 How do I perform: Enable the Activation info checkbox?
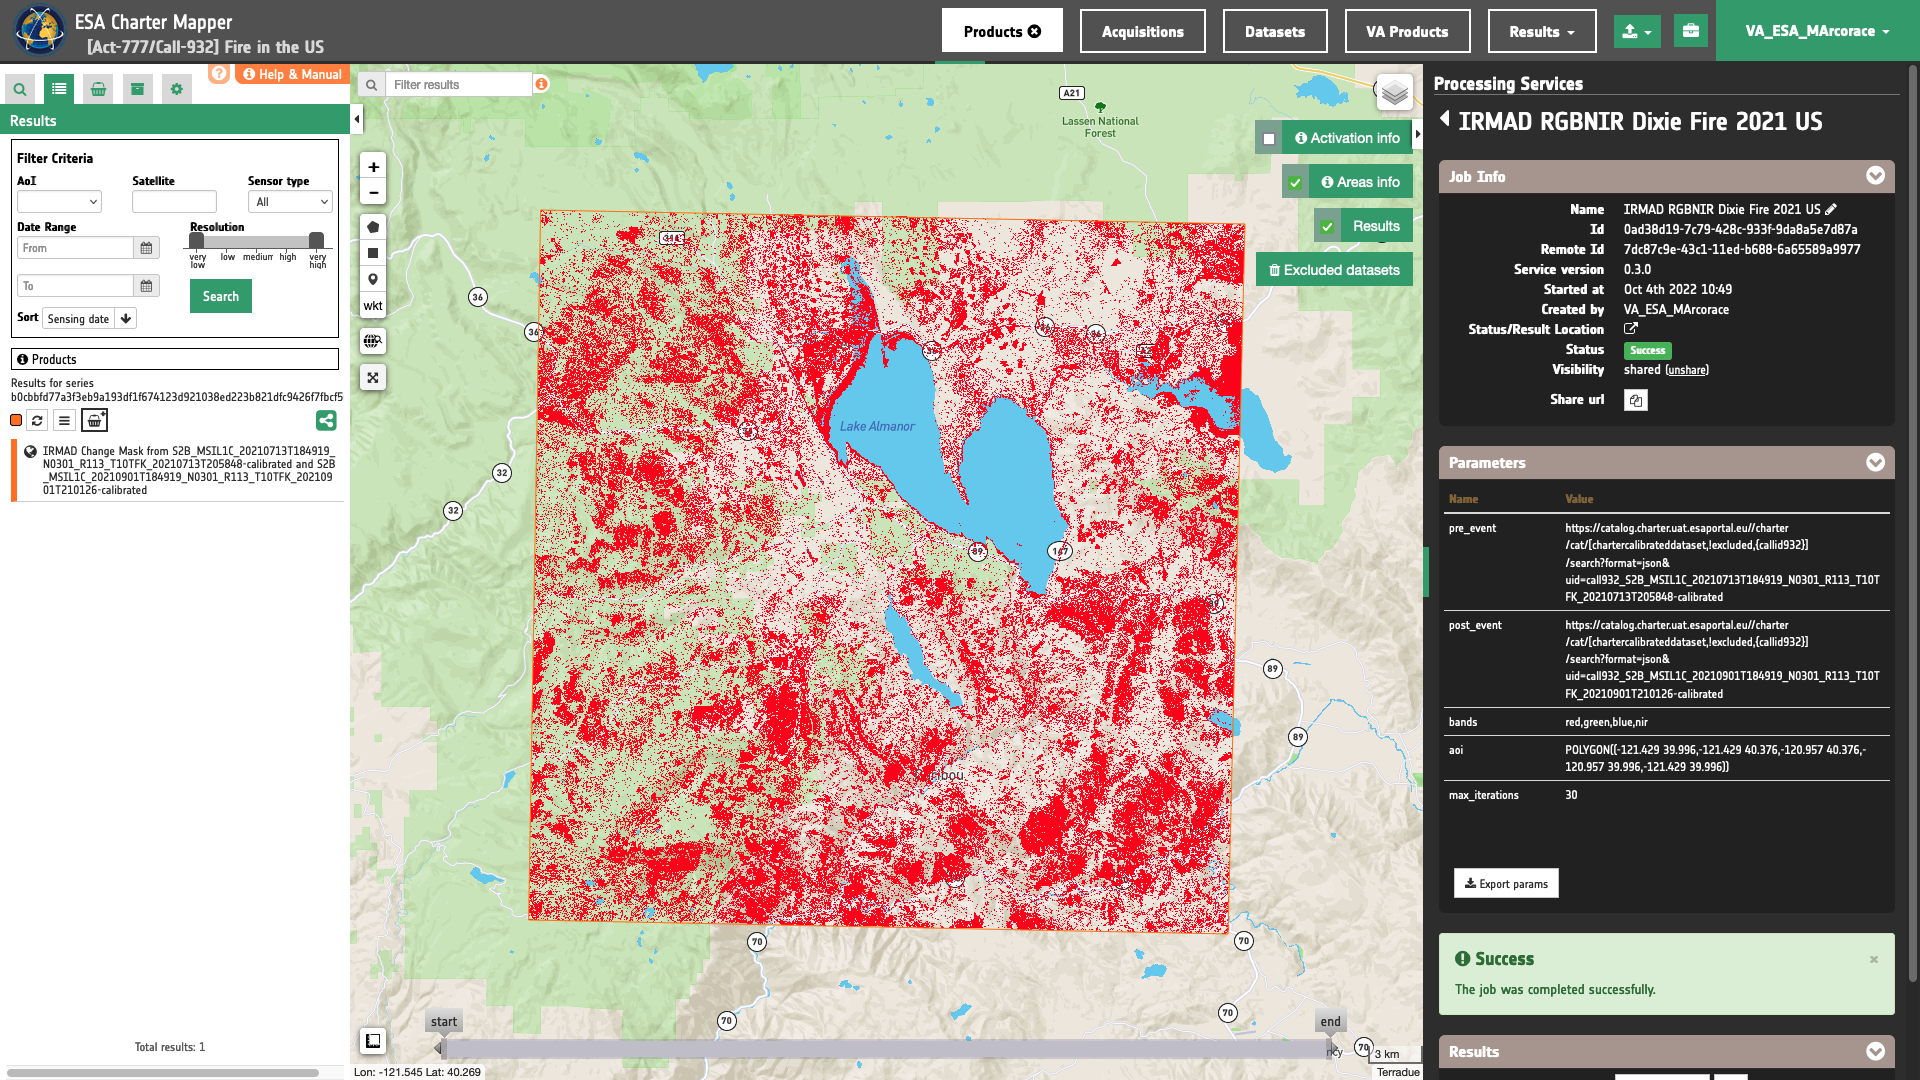(1269, 139)
